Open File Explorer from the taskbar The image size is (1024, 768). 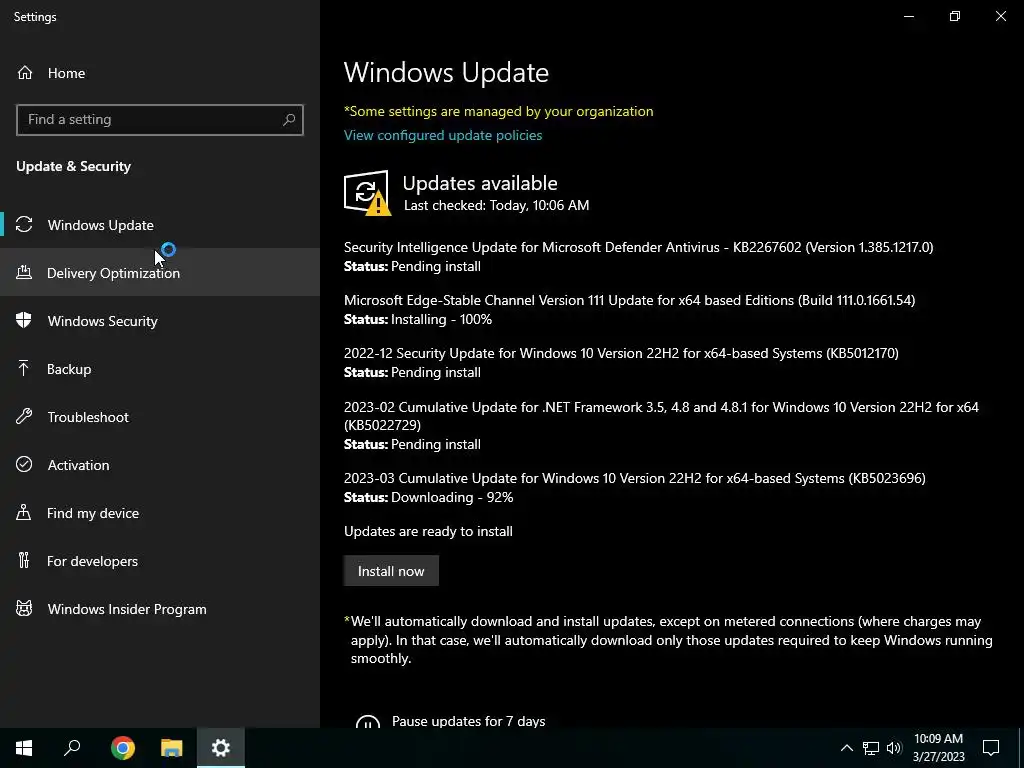pyautogui.click(x=172, y=748)
